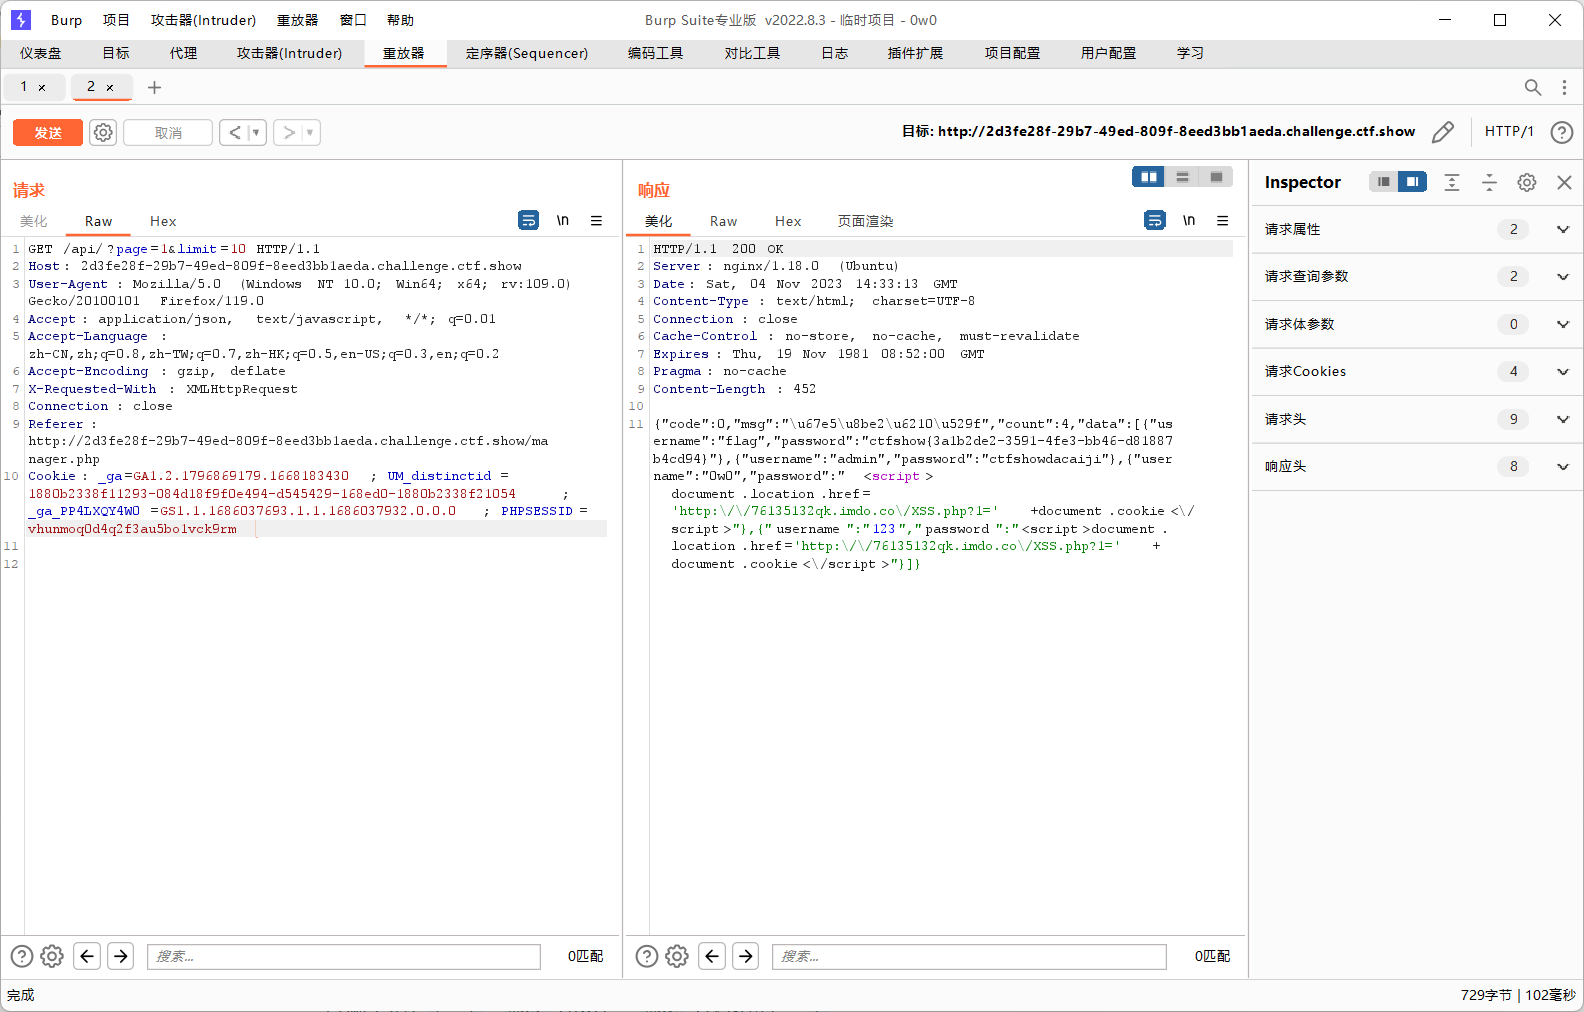Collapse all Inspector sections icon
Viewport: 1584px width, 1012px height.
(1489, 182)
